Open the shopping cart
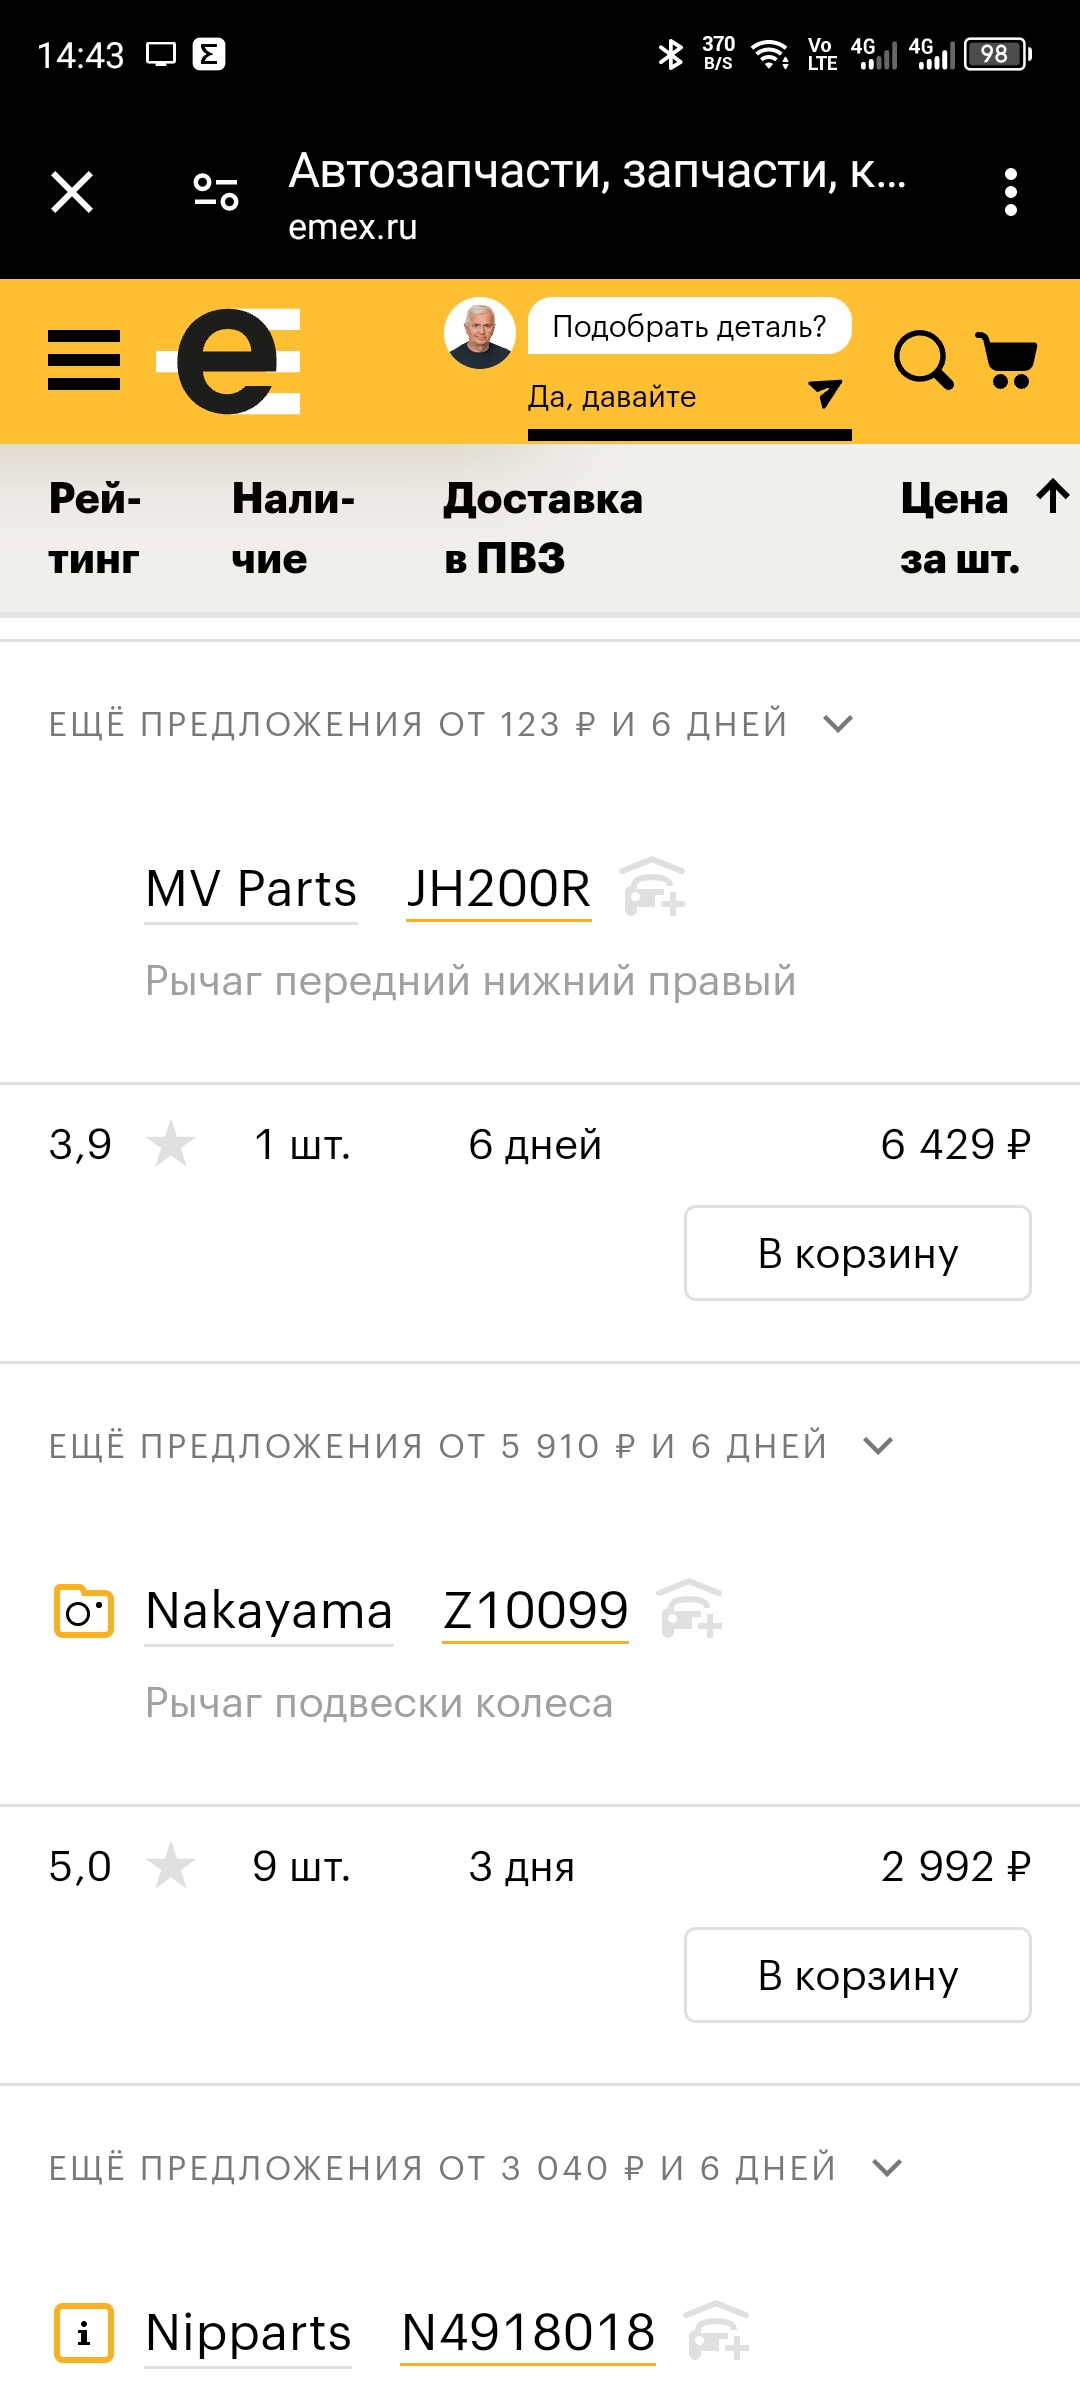Image resolution: width=1080 pixels, height=2400 pixels. 1007,360
